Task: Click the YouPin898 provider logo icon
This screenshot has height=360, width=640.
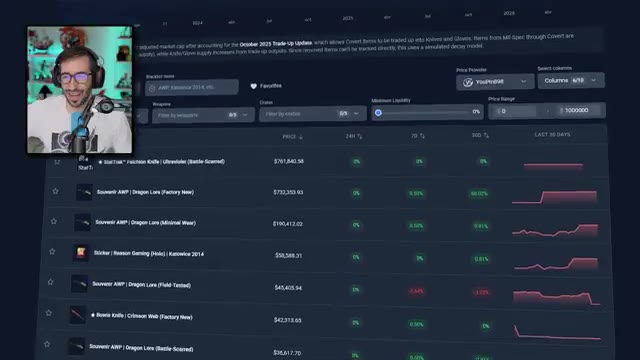Action: coord(468,82)
